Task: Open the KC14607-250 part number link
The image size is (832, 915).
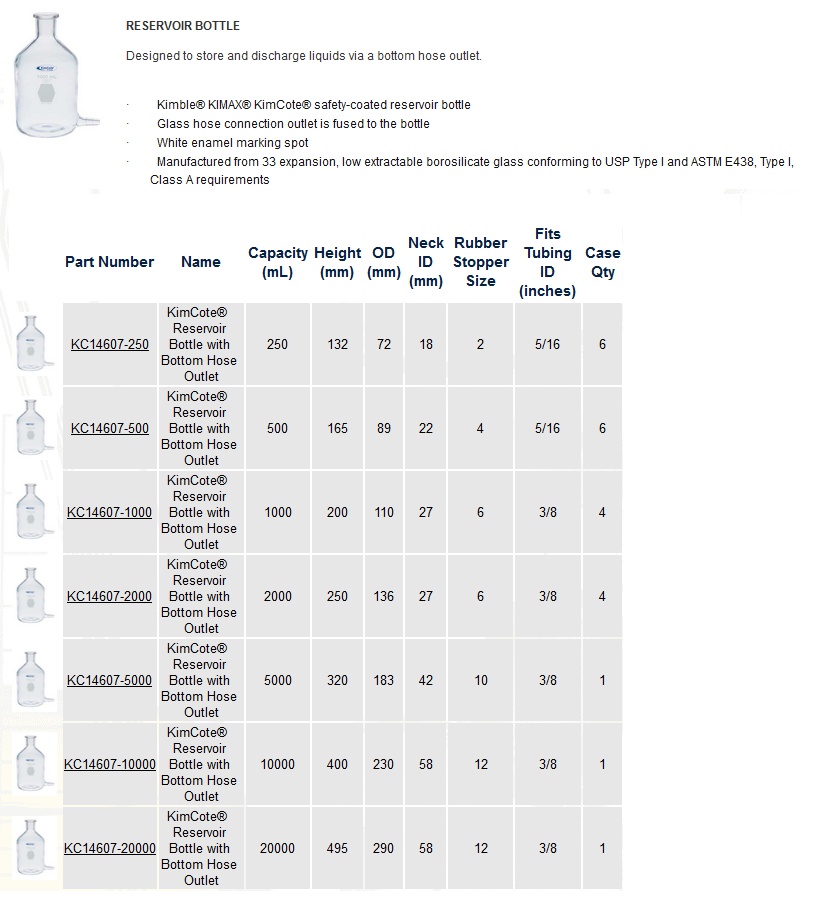Action: click(110, 344)
